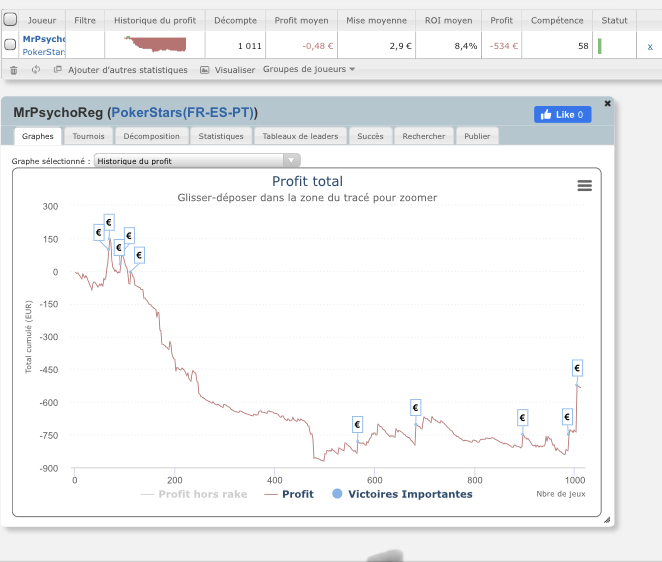The height and width of the screenshot is (562, 662).
Task: Click Ajouter d'autres statistiques
Action: (x=128, y=70)
